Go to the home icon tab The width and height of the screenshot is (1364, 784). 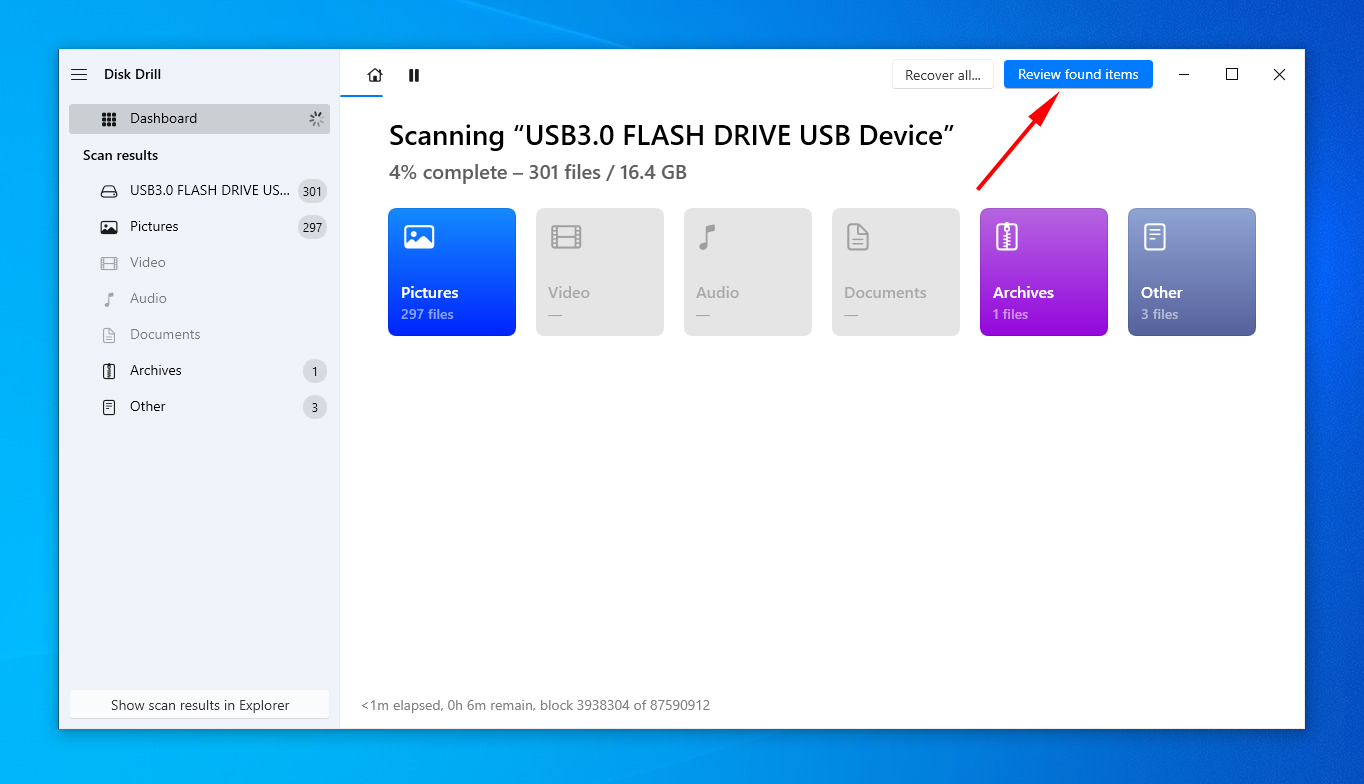pos(375,75)
